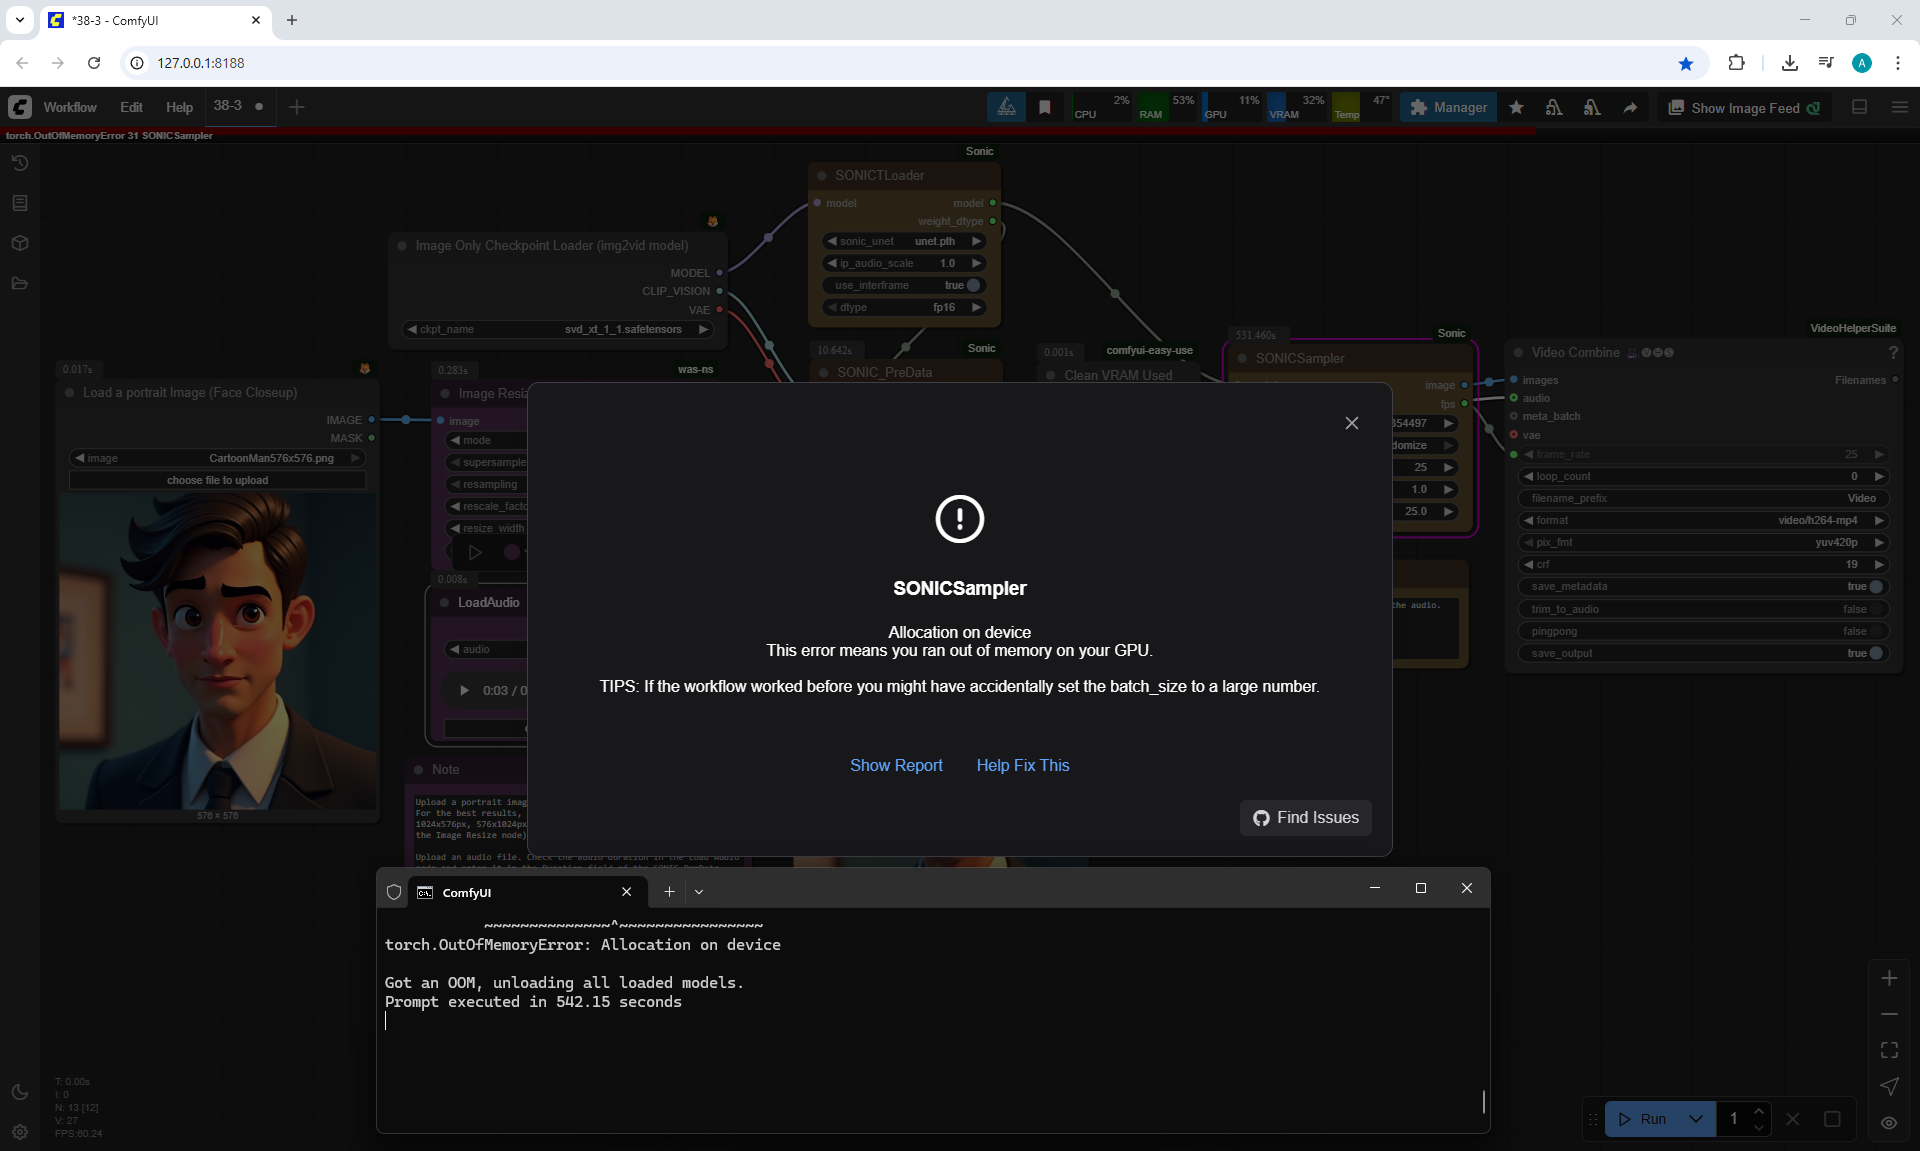Click the fit view canvas icon
Screen dimensions: 1920x1151
1889,1050
